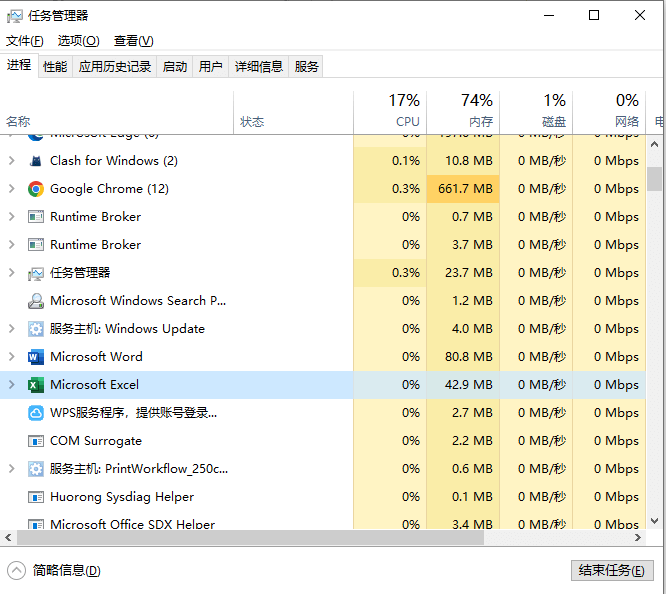Sort by the 网络 column header
Image resolution: width=666 pixels, height=594 pixels.
pyautogui.click(x=609, y=112)
